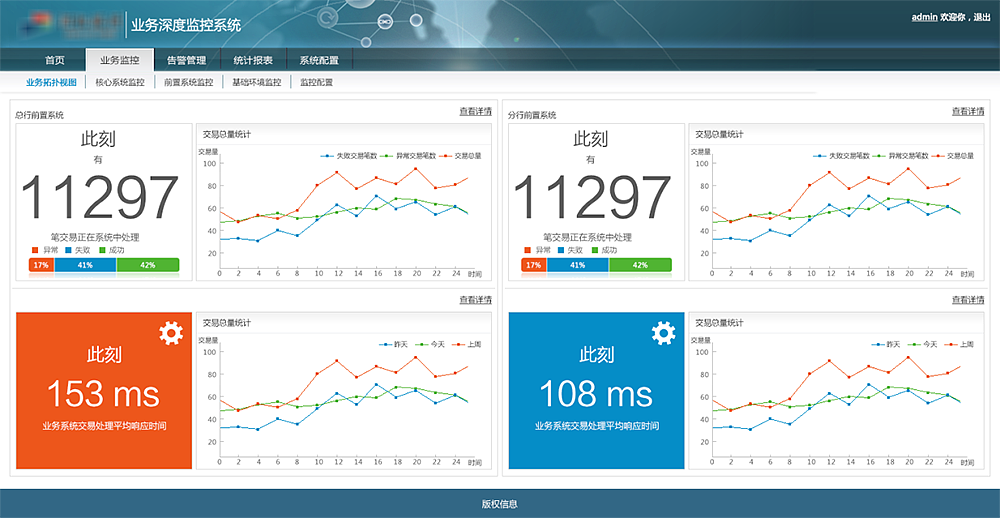Viewport: 1000px width, 518px height.
Task: Toggle 今天 legend in chart beside 153 ms
Action: point(430,344)
